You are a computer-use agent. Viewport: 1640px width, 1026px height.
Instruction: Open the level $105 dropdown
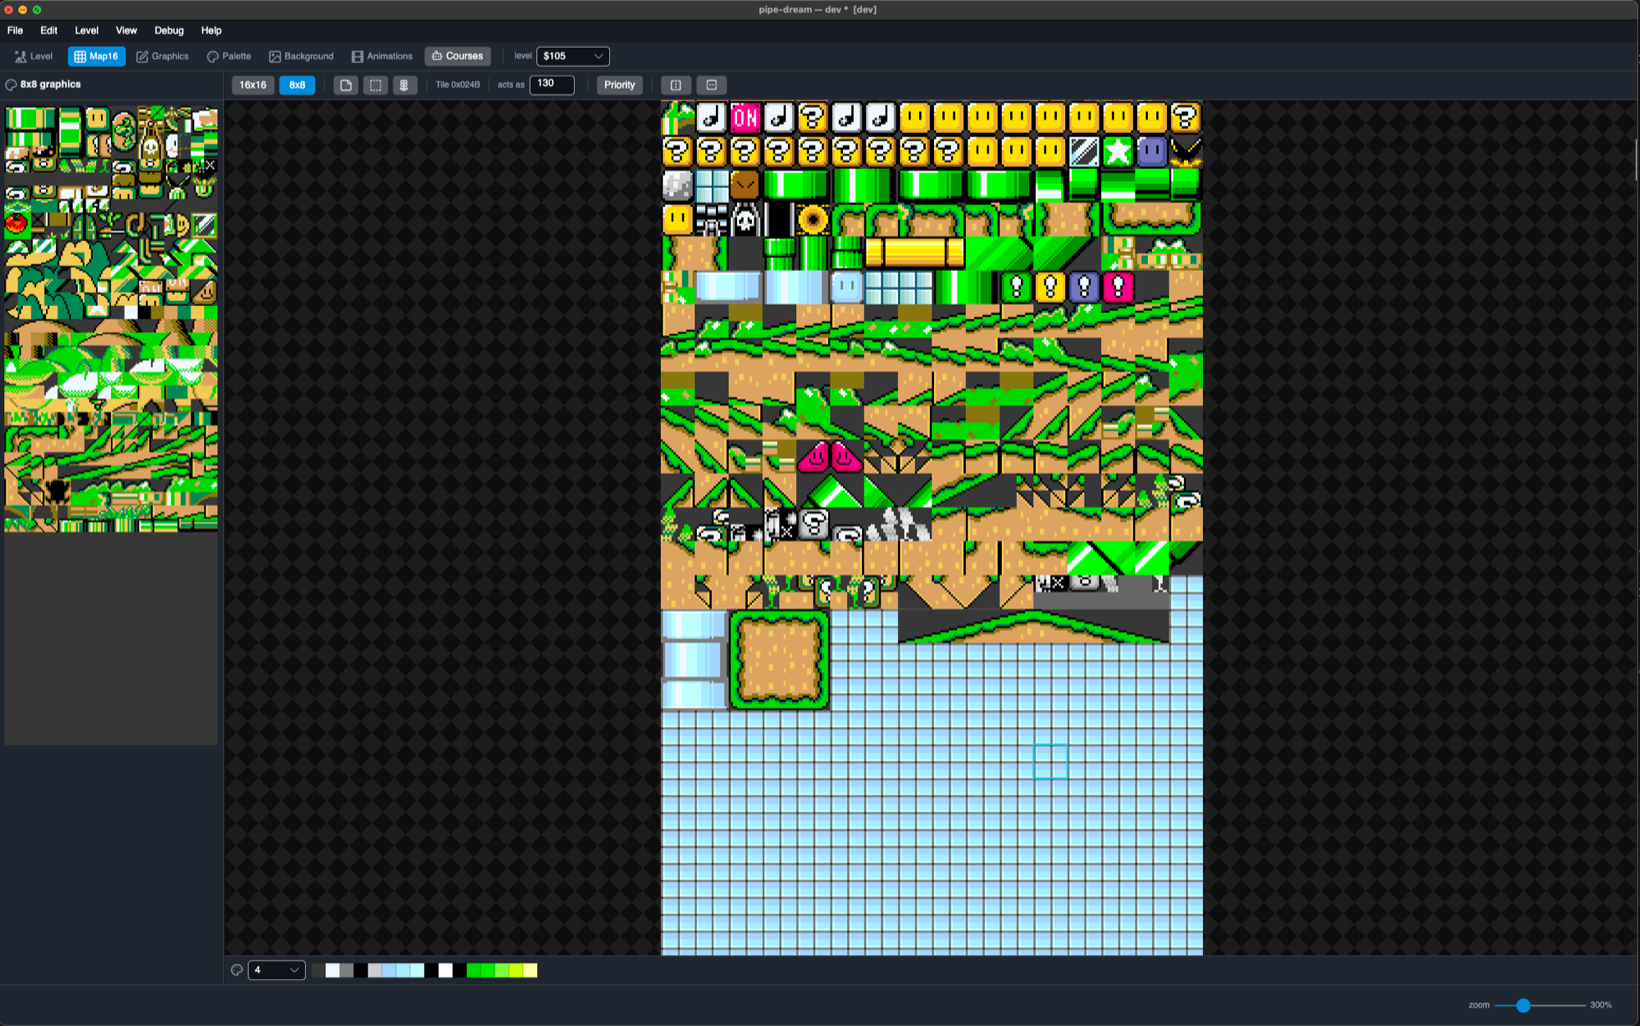573,56
